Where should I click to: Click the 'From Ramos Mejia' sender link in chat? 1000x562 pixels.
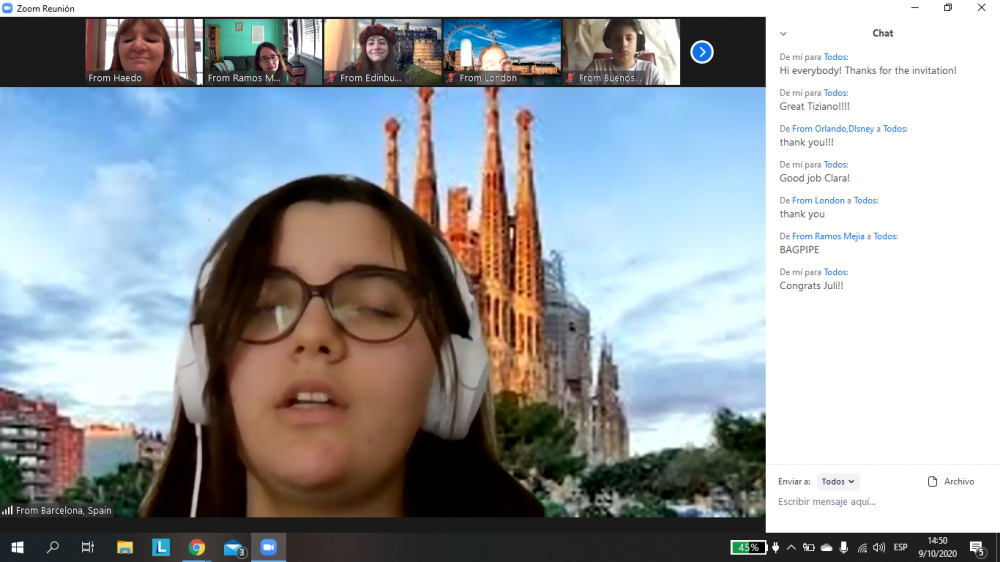828,236
